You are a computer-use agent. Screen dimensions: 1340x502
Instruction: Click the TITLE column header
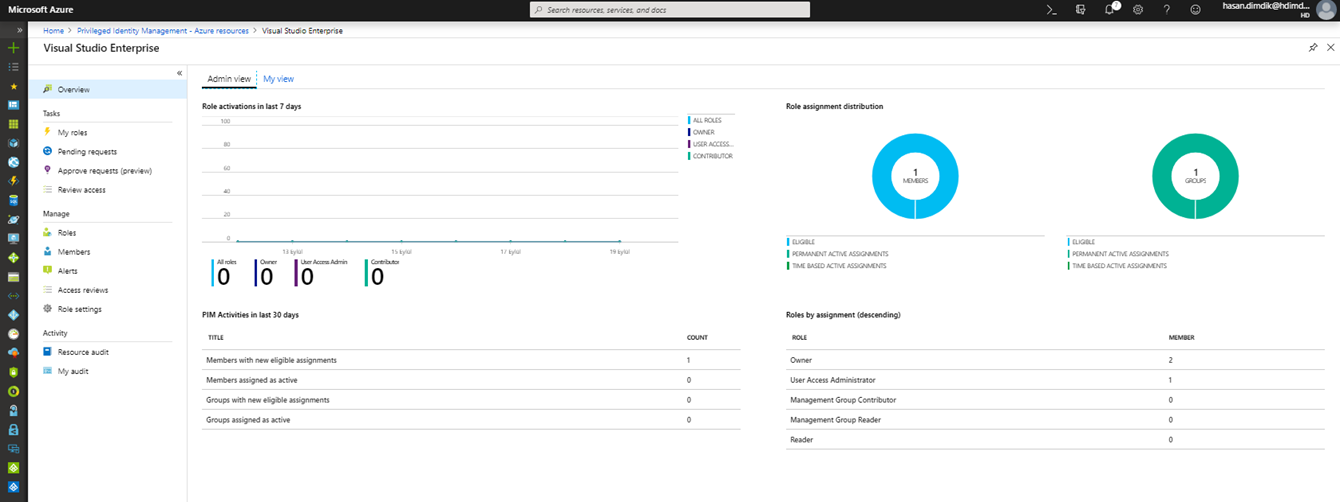(x=216, y=337)
